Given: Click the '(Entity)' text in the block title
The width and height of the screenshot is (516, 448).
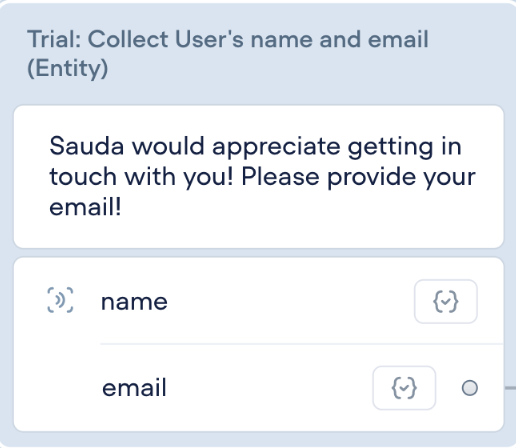Looking at the screenshot, I should tap(68, 68).
